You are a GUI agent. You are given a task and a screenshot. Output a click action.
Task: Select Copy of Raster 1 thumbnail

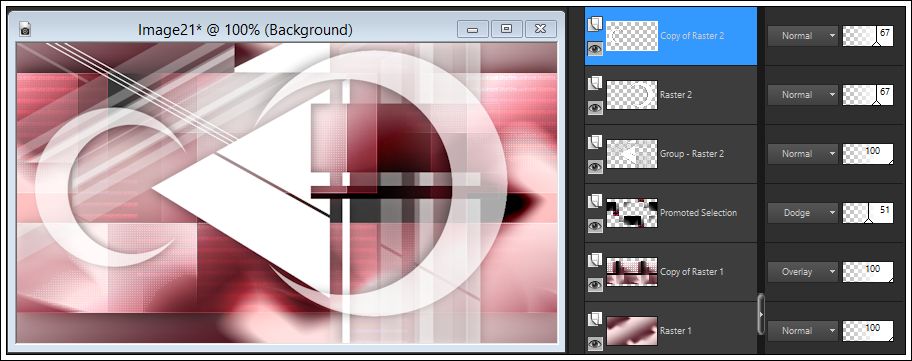[632, 271]
